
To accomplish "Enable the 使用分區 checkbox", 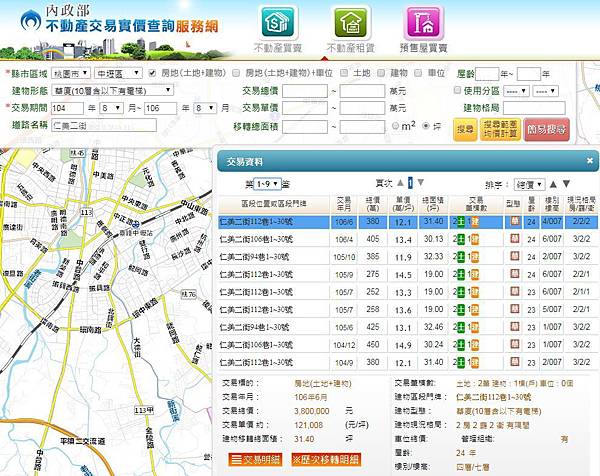I will pos(457,90).
